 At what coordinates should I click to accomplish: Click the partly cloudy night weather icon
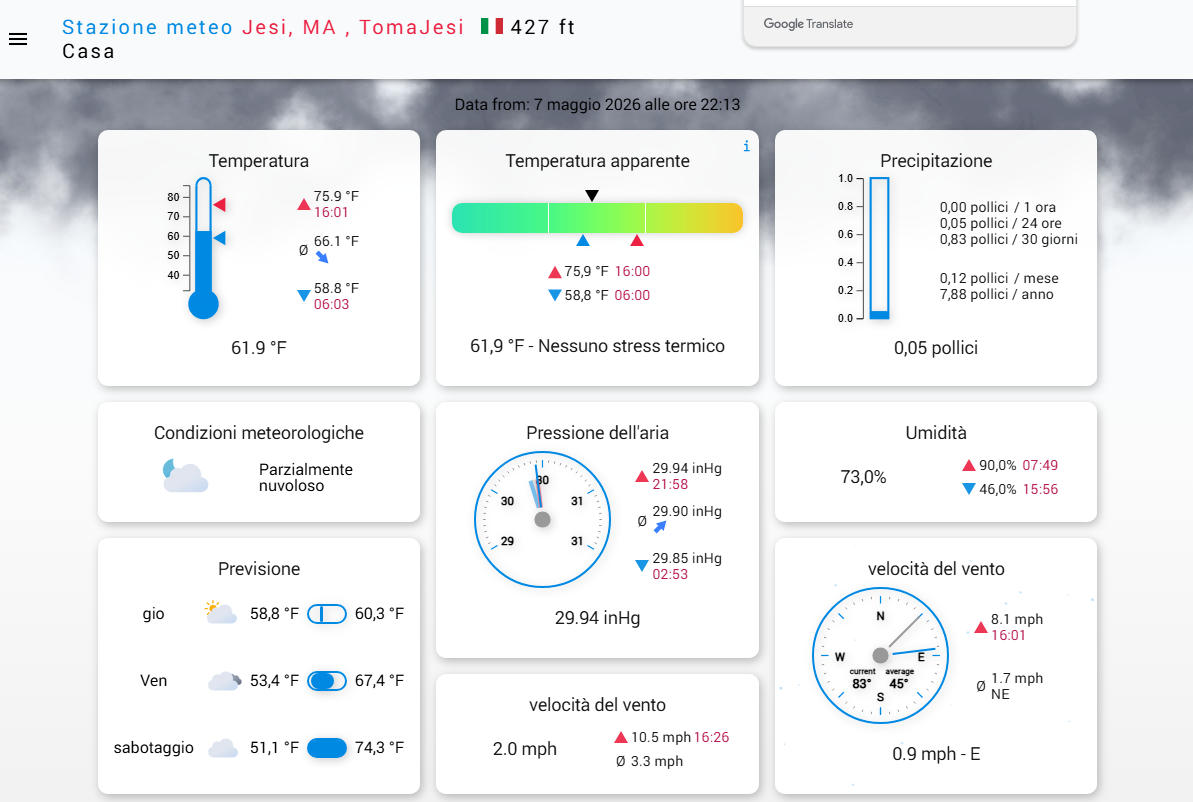(x=185, y=476)
